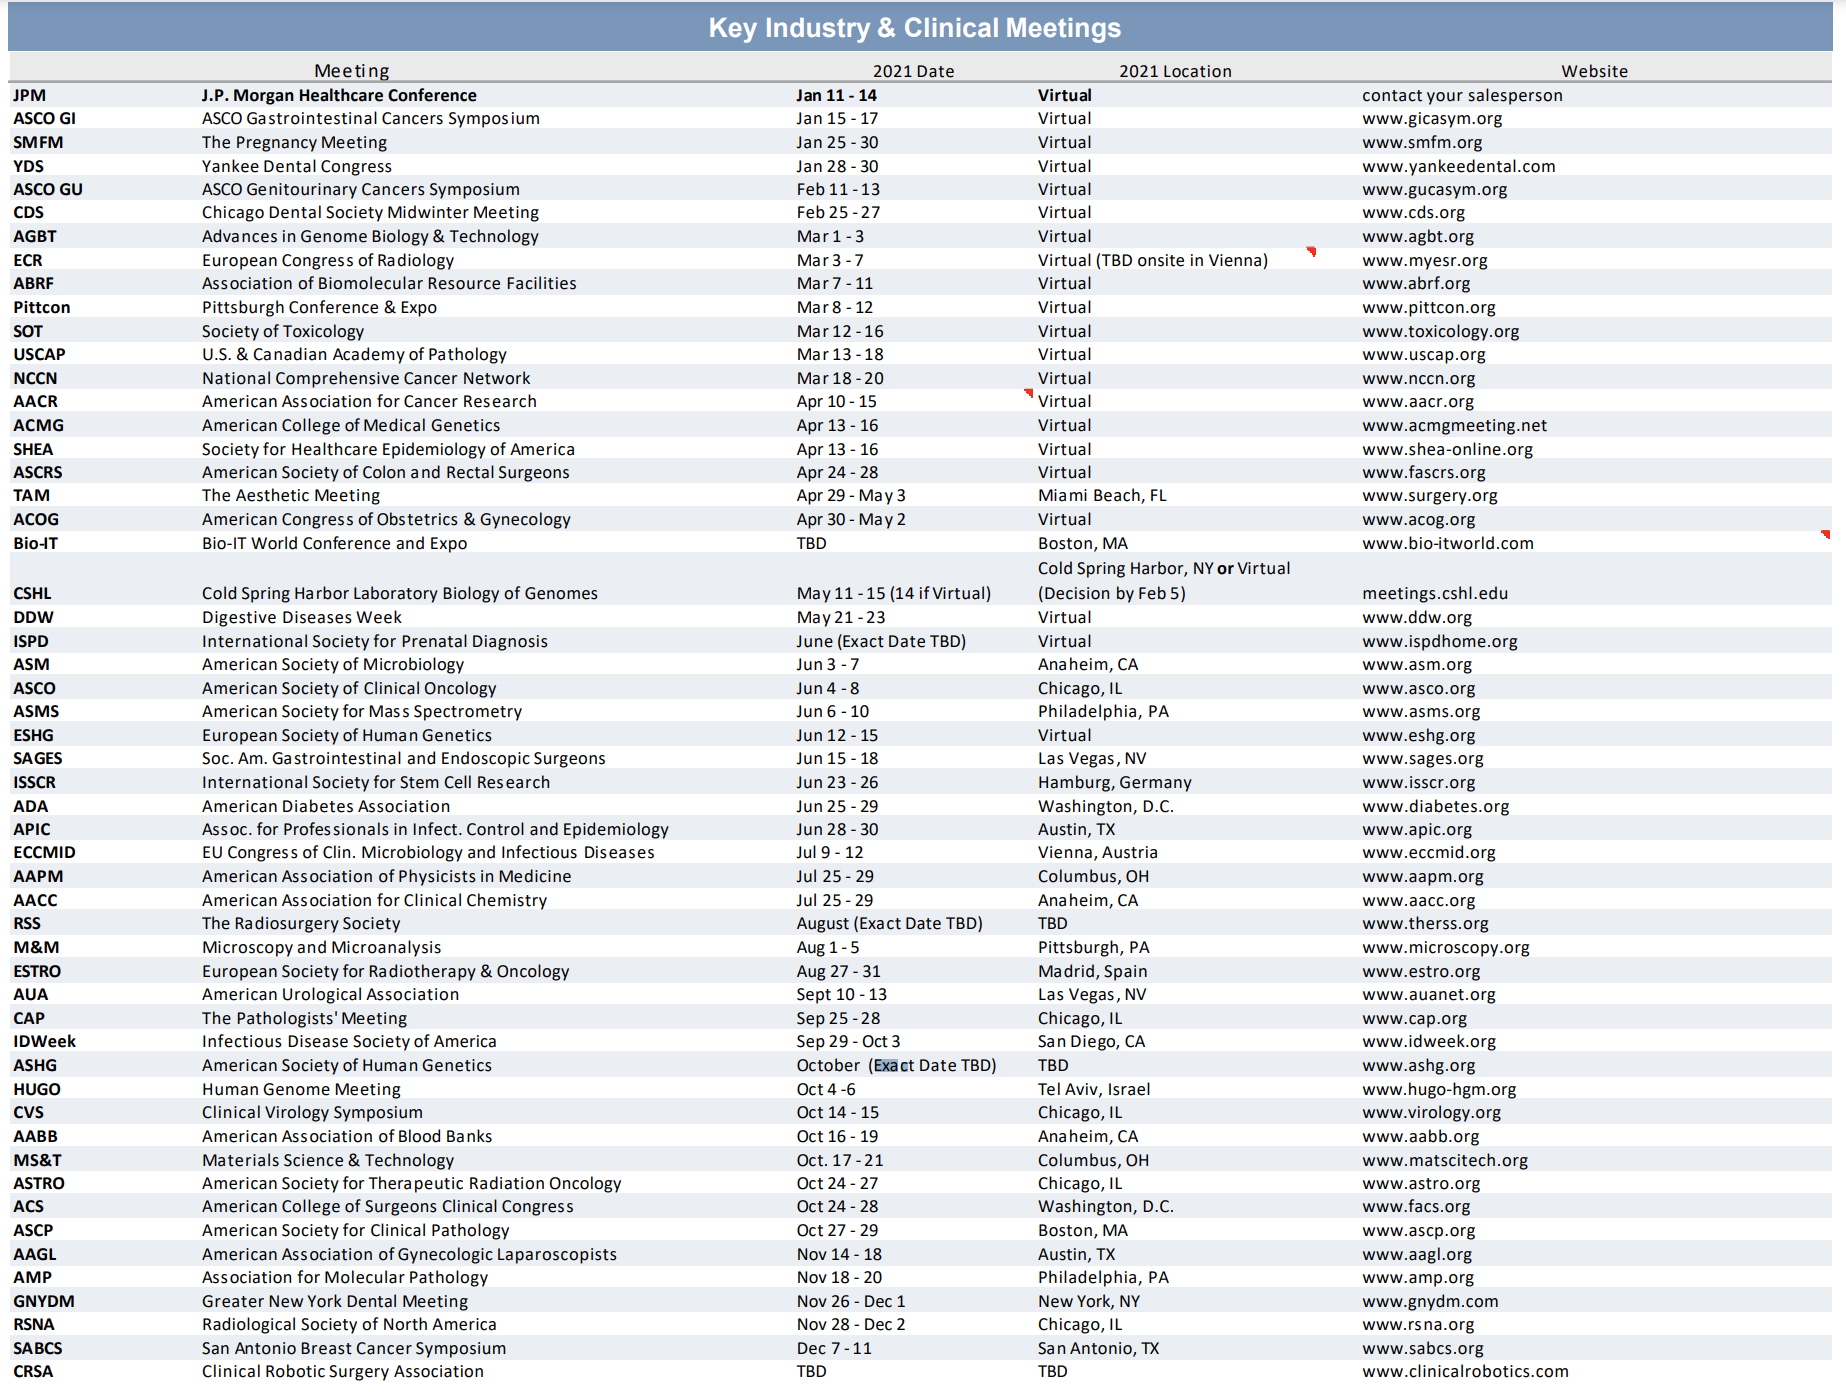Click the 'Mar 13 - 18' date cell
This screenshot has height=1392, width=1846.
coord(840,355)
